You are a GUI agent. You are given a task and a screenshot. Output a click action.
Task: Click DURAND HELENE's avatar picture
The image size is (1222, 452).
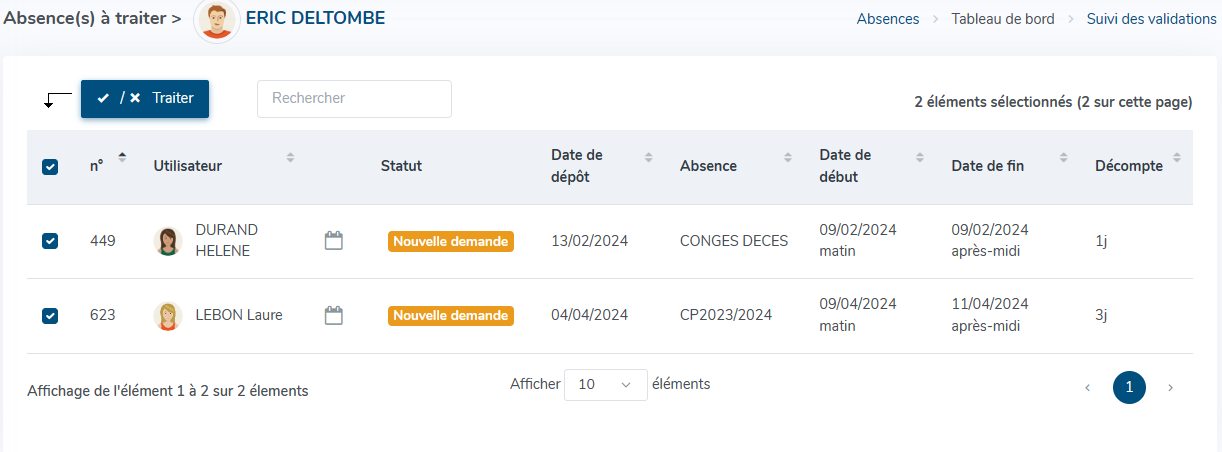(168, 241)
